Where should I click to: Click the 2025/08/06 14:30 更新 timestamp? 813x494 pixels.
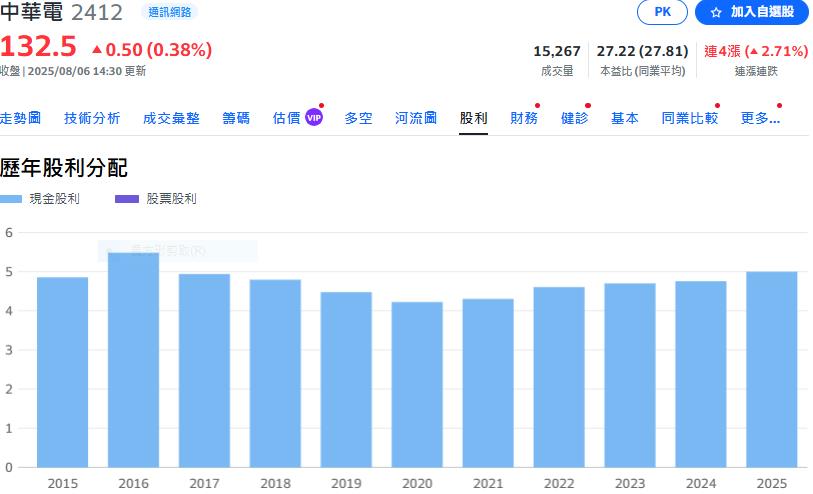click(x=87, y=71)
